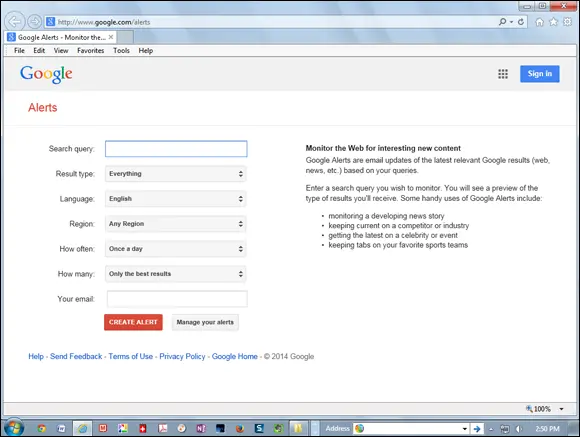Open Adobe PDF reader taskbar icon
The height and width of the screenshot is (437, 580).
(162, 428)
